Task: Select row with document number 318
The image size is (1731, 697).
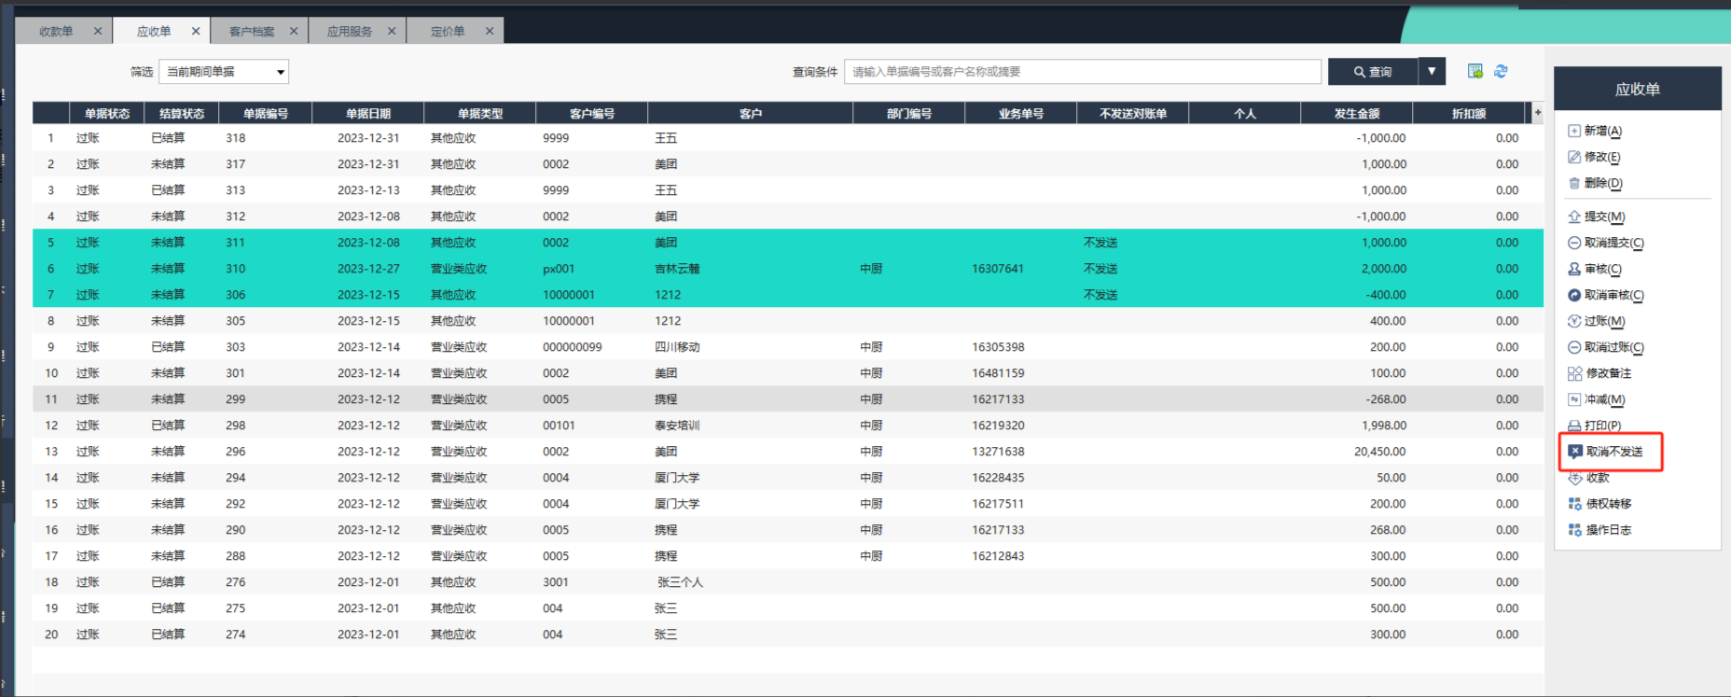Action: tap(236, 138)
